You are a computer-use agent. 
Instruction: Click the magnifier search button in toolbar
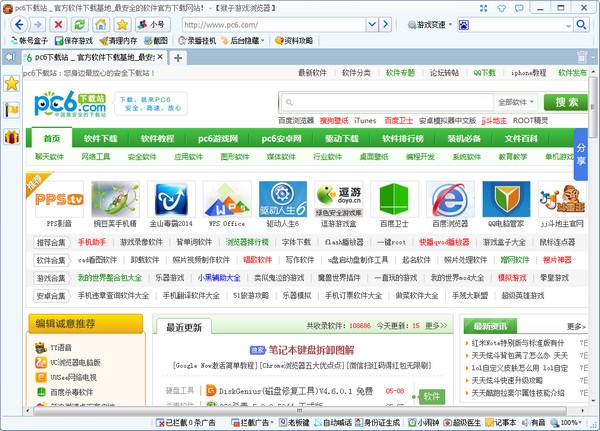(581, 25)
